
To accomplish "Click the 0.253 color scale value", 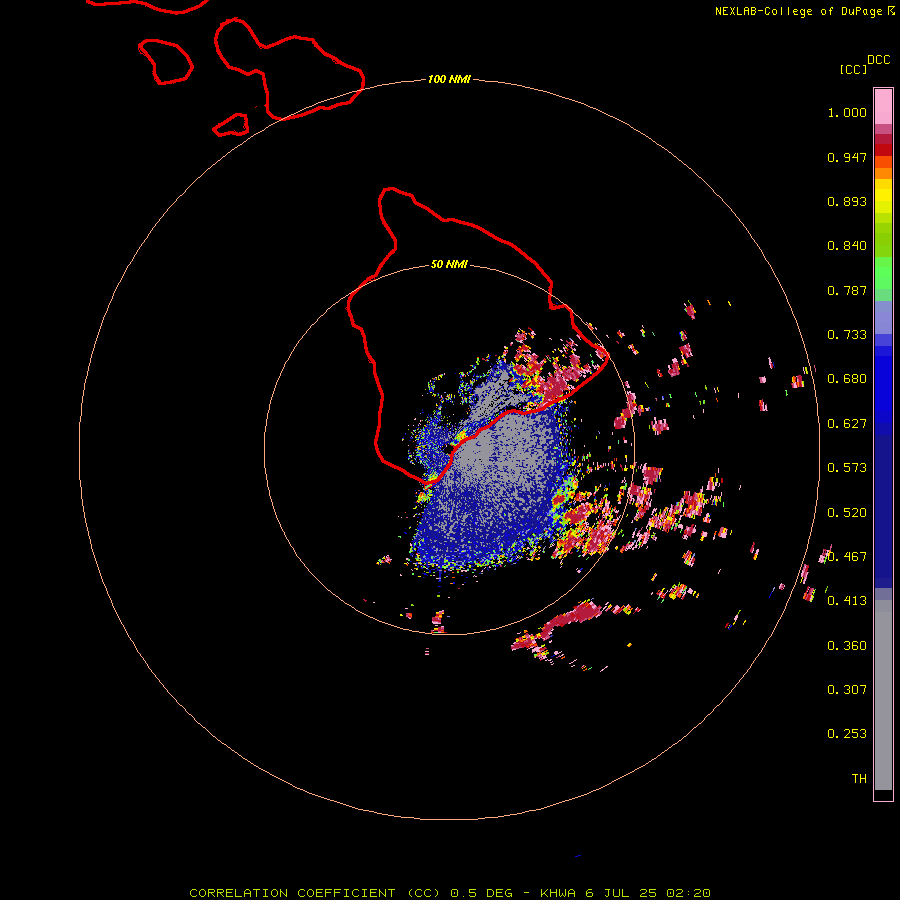I will 847,734.
